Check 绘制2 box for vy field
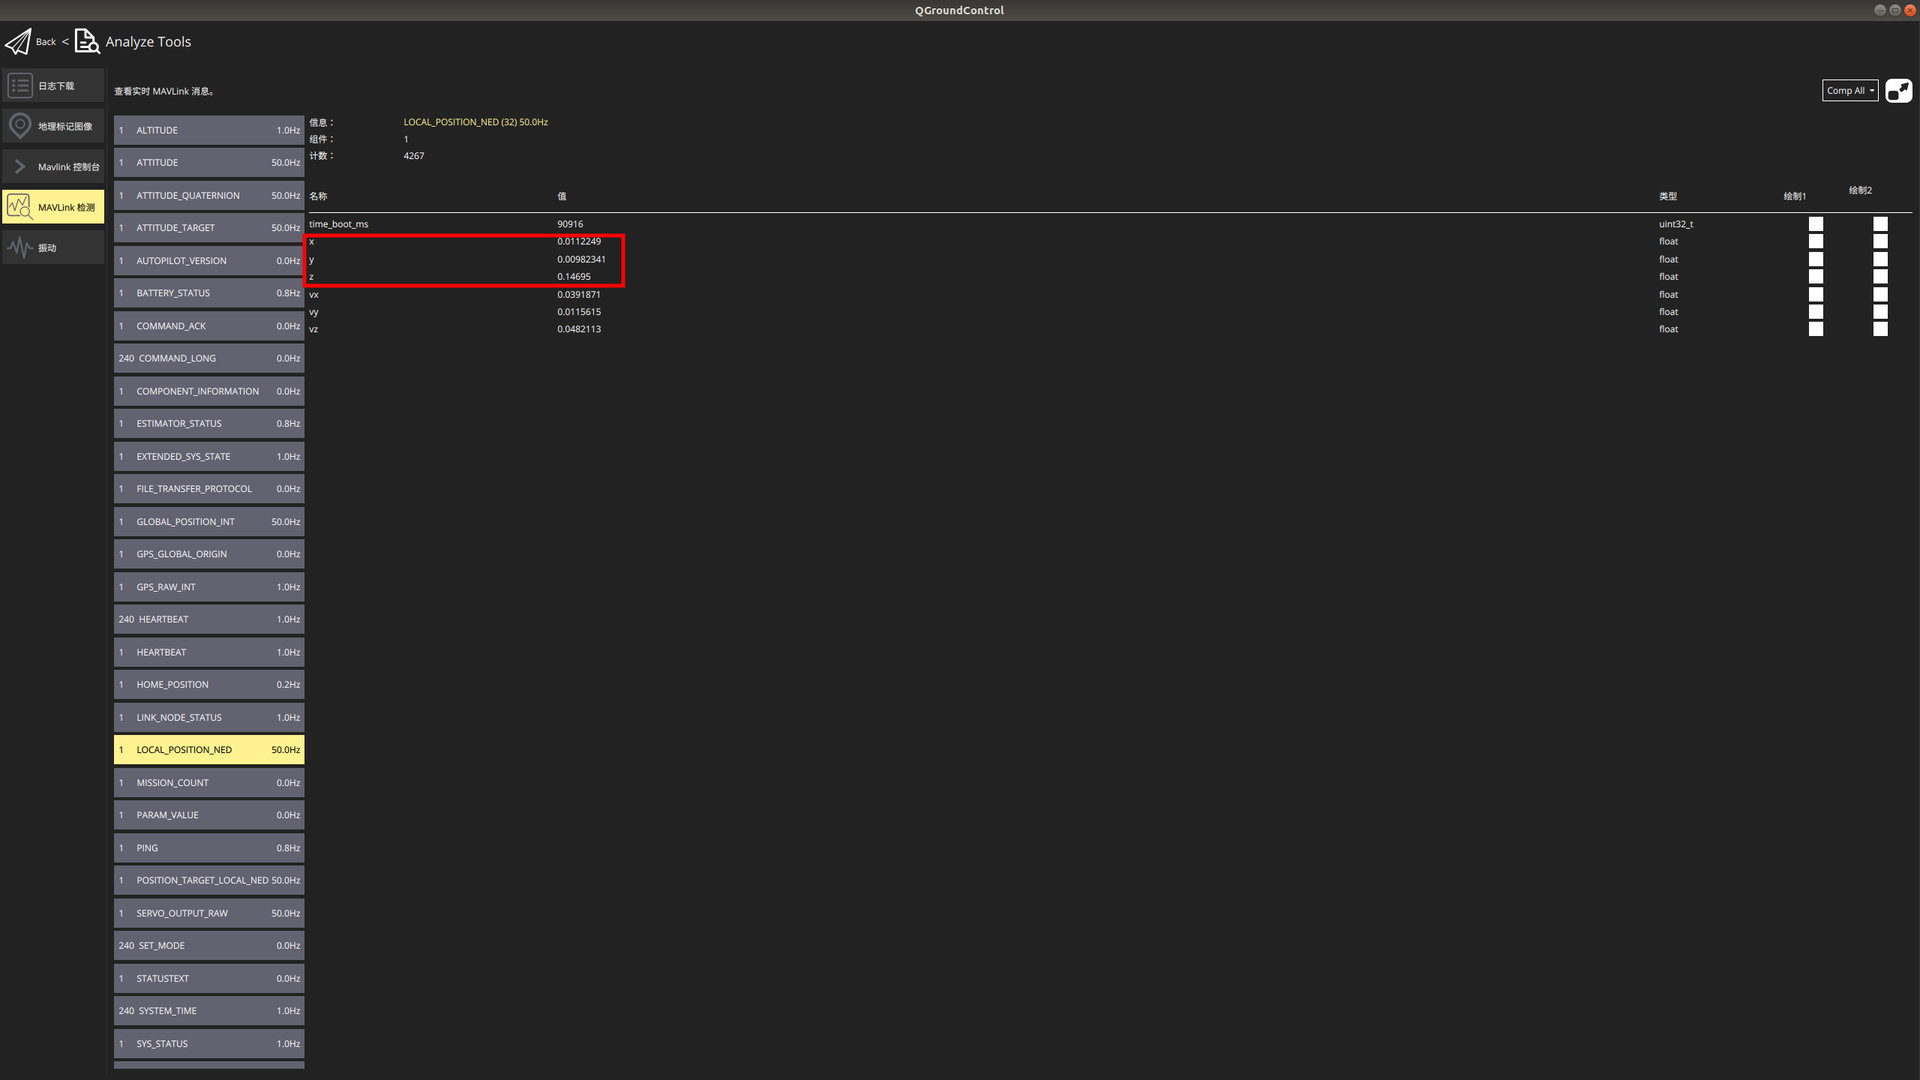The height and width of the screenshot is (1080, 1920). pos(1880,311)
